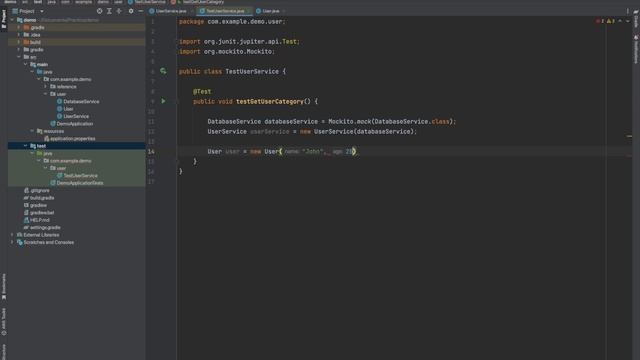Collapse the src folder
Image resolution: width=640 pixels, height=360 pixels.
point(19,57)
